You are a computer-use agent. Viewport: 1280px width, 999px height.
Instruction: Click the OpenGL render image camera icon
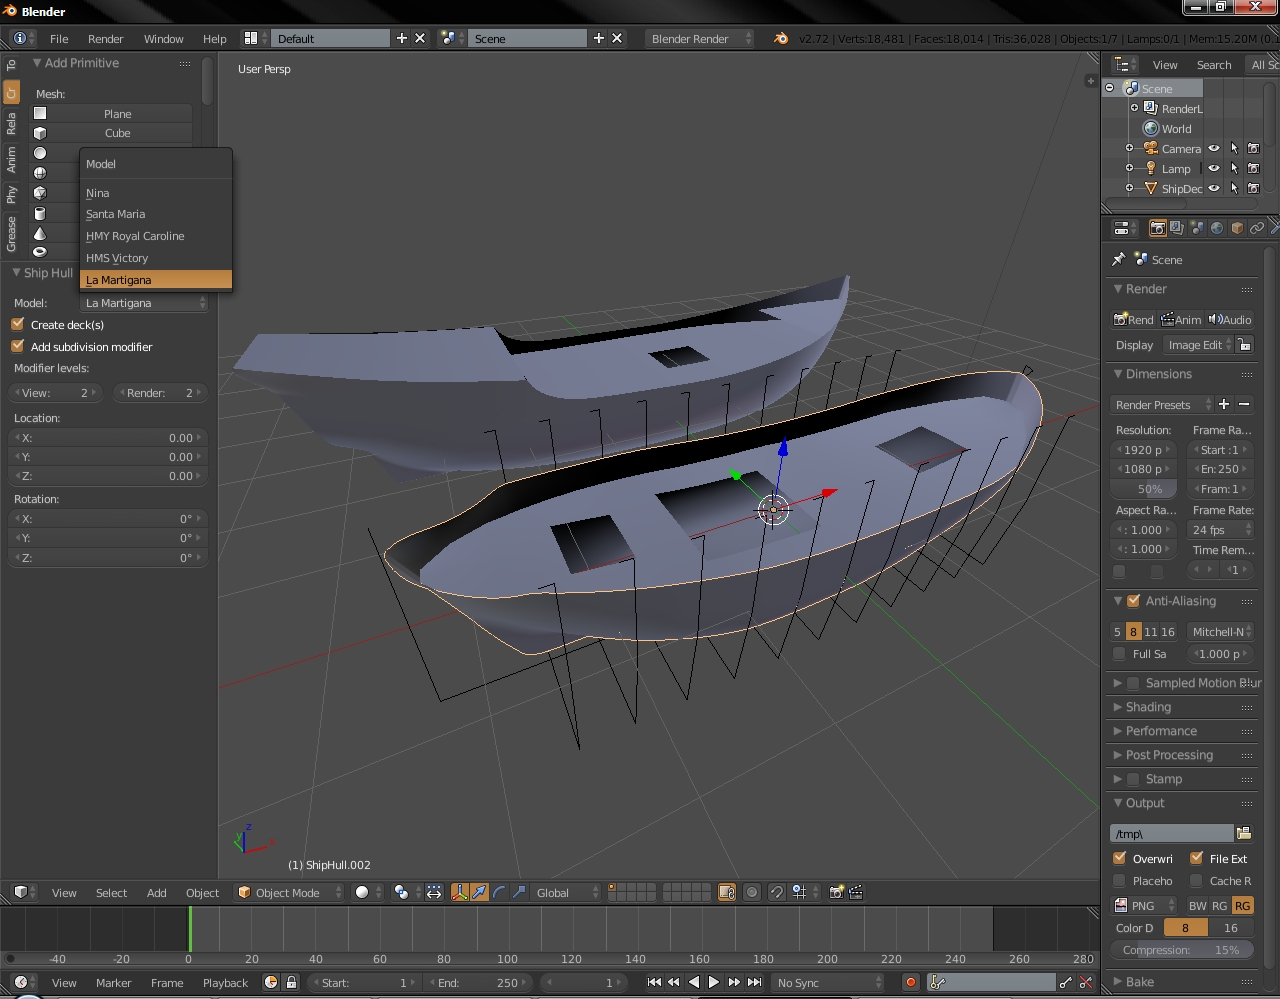coord(836,892)
